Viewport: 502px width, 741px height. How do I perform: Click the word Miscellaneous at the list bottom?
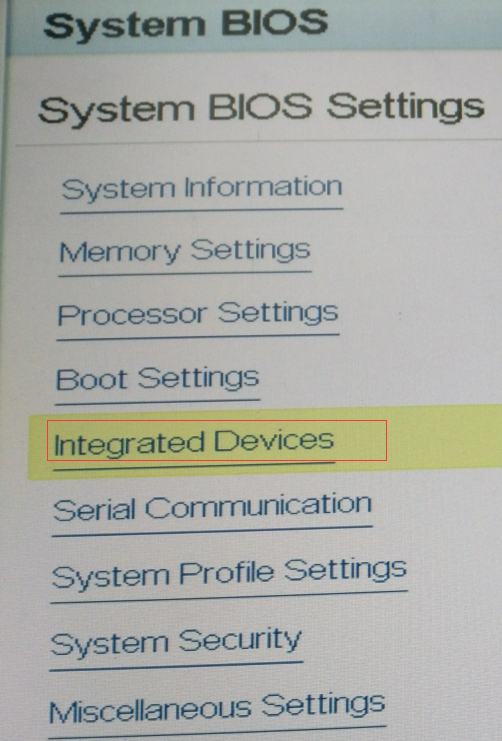150,710
